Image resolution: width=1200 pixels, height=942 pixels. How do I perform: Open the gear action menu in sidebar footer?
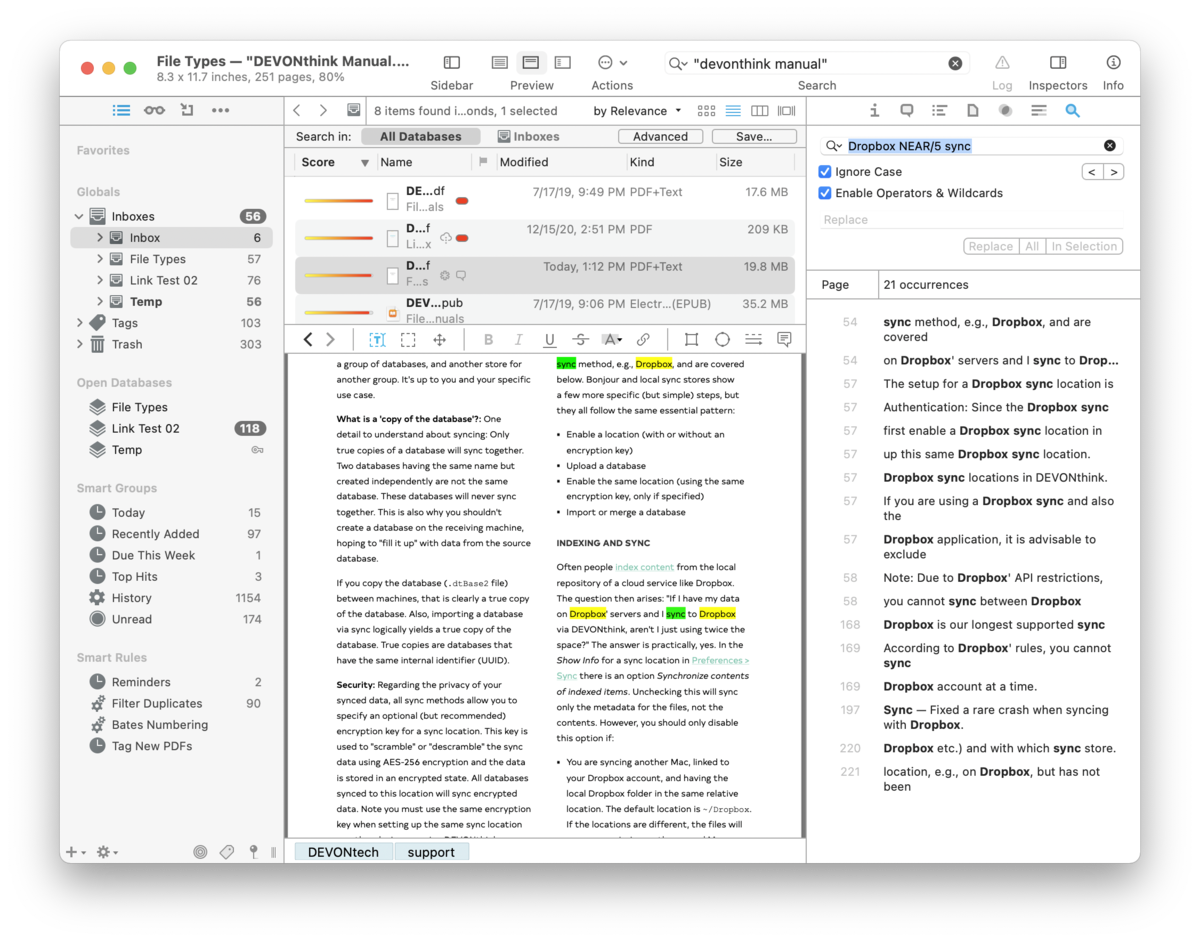tap(106, 852)
